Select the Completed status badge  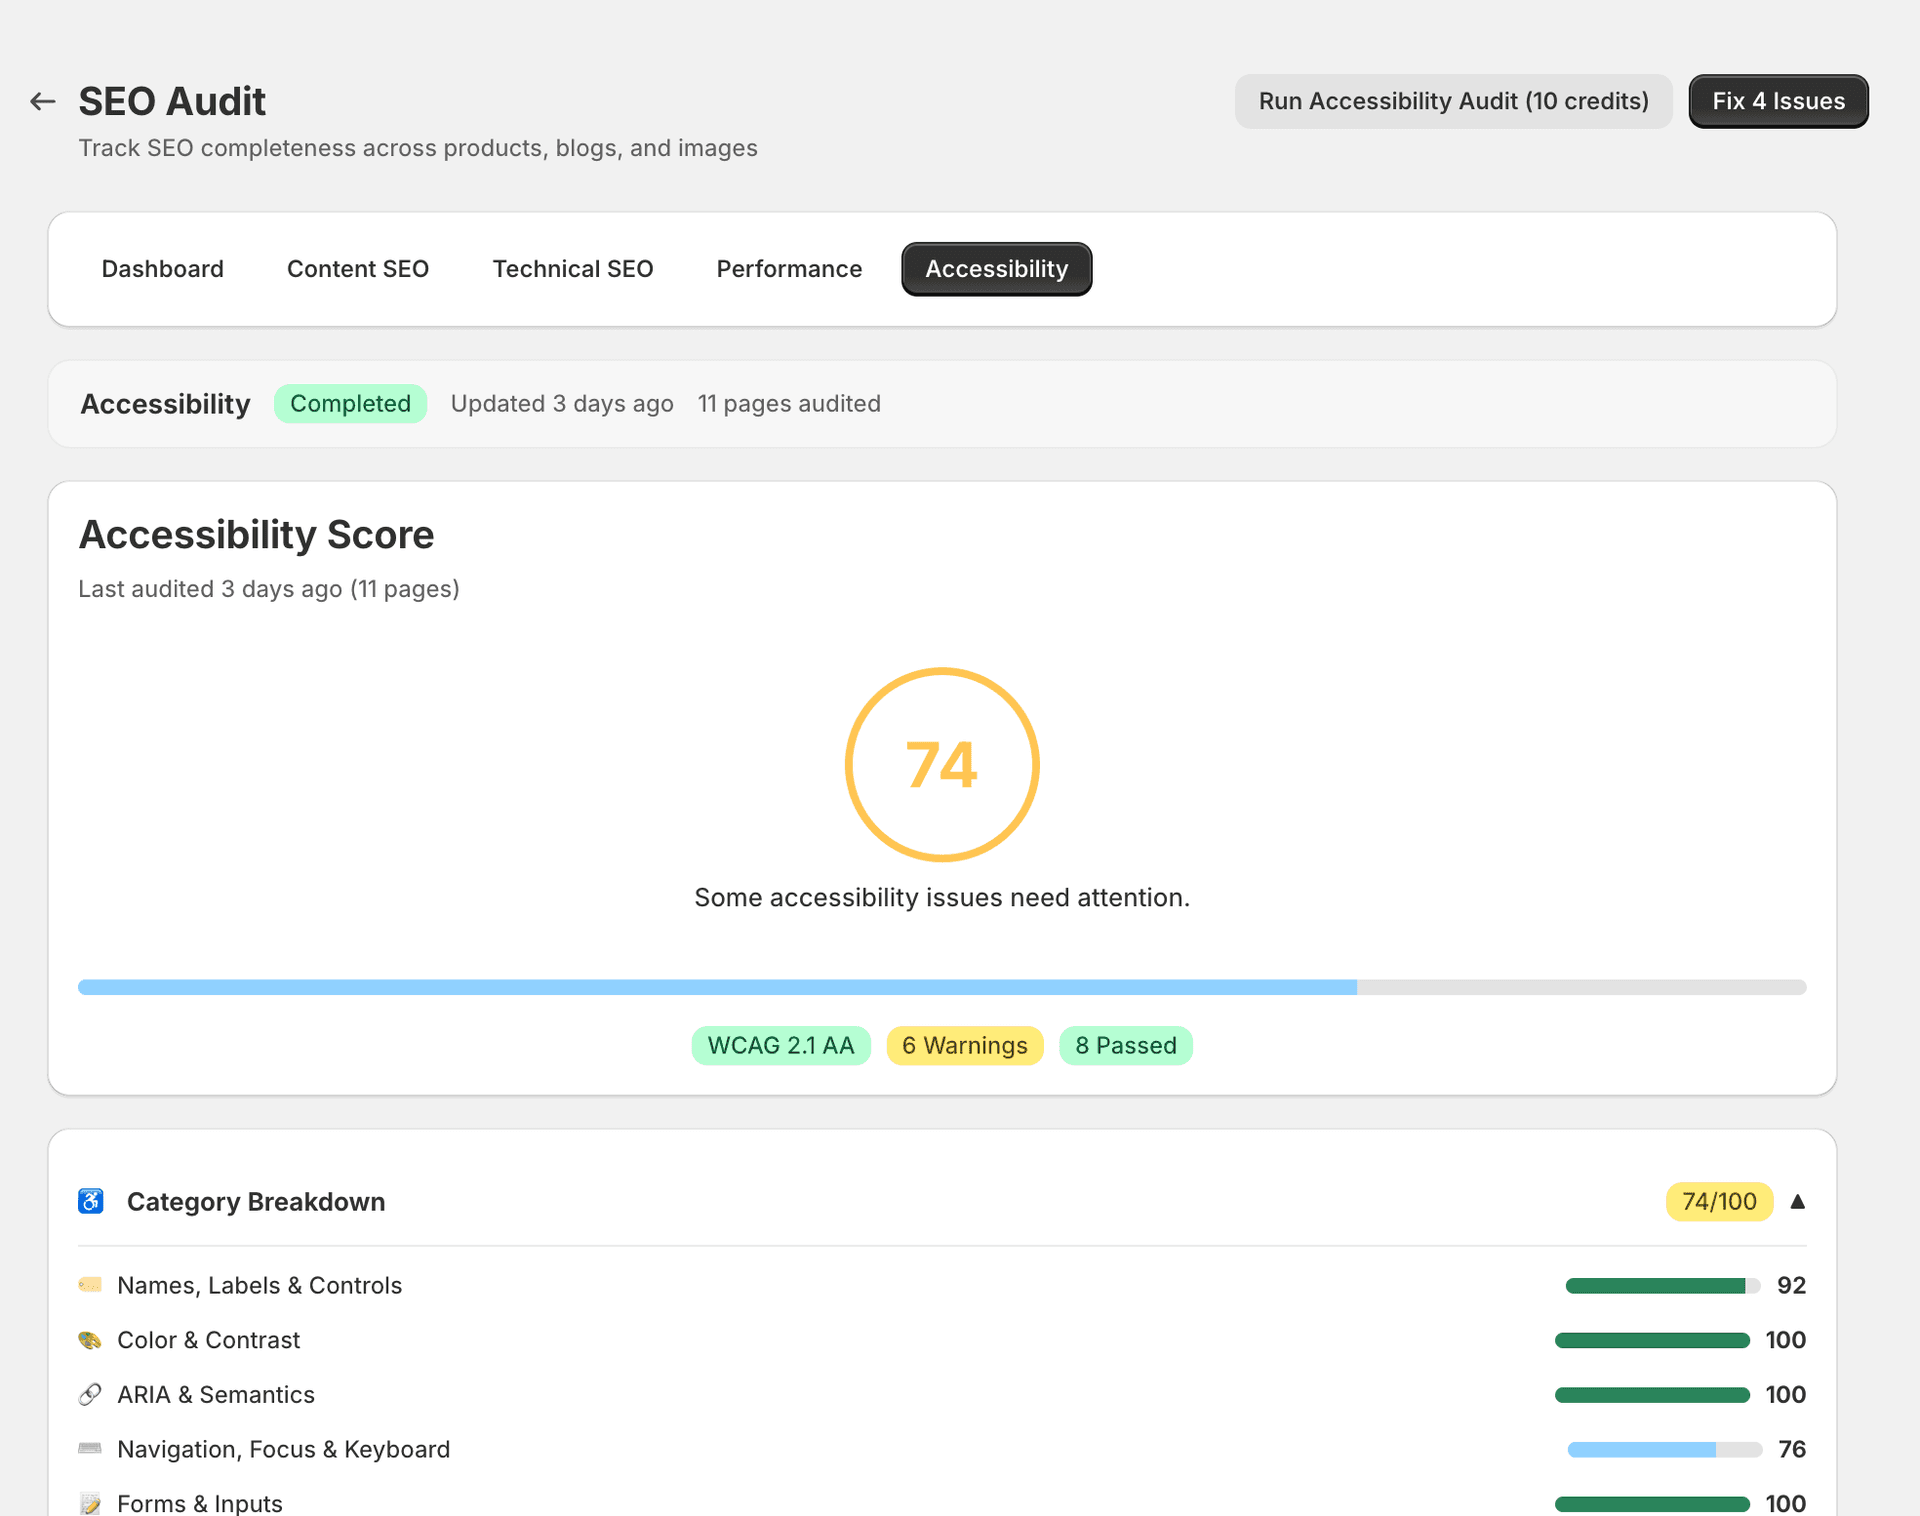pos(351,403)
